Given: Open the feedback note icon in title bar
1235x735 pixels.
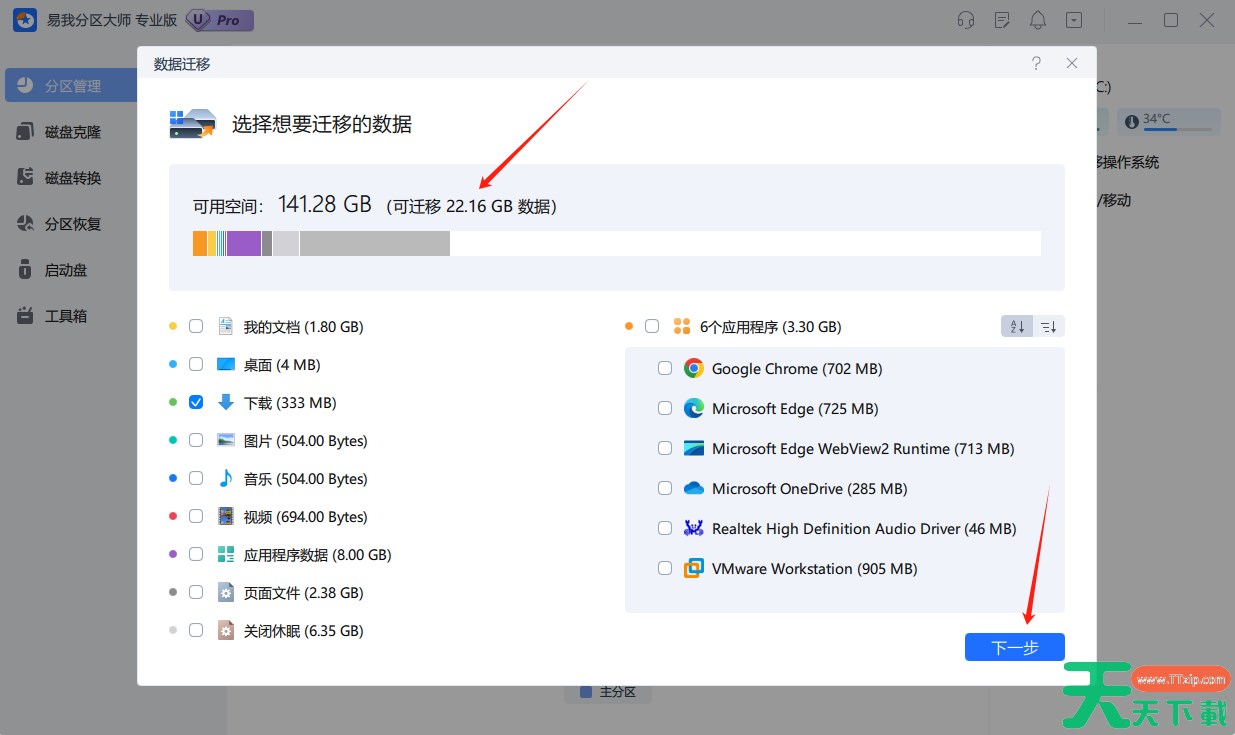Looking at the screenshot, I should (x=1002, y=20).
